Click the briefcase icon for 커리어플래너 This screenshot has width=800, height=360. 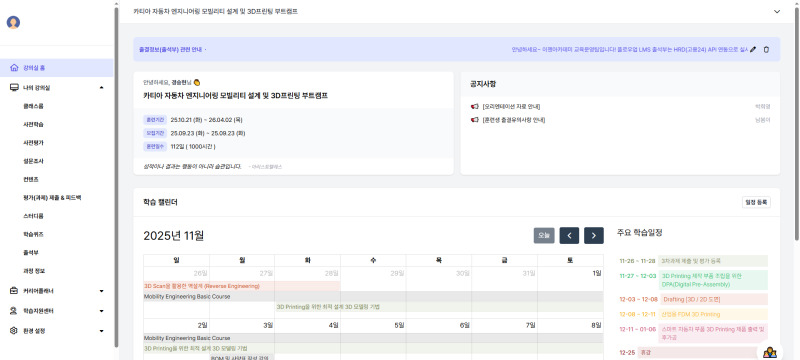pos(14,291)
